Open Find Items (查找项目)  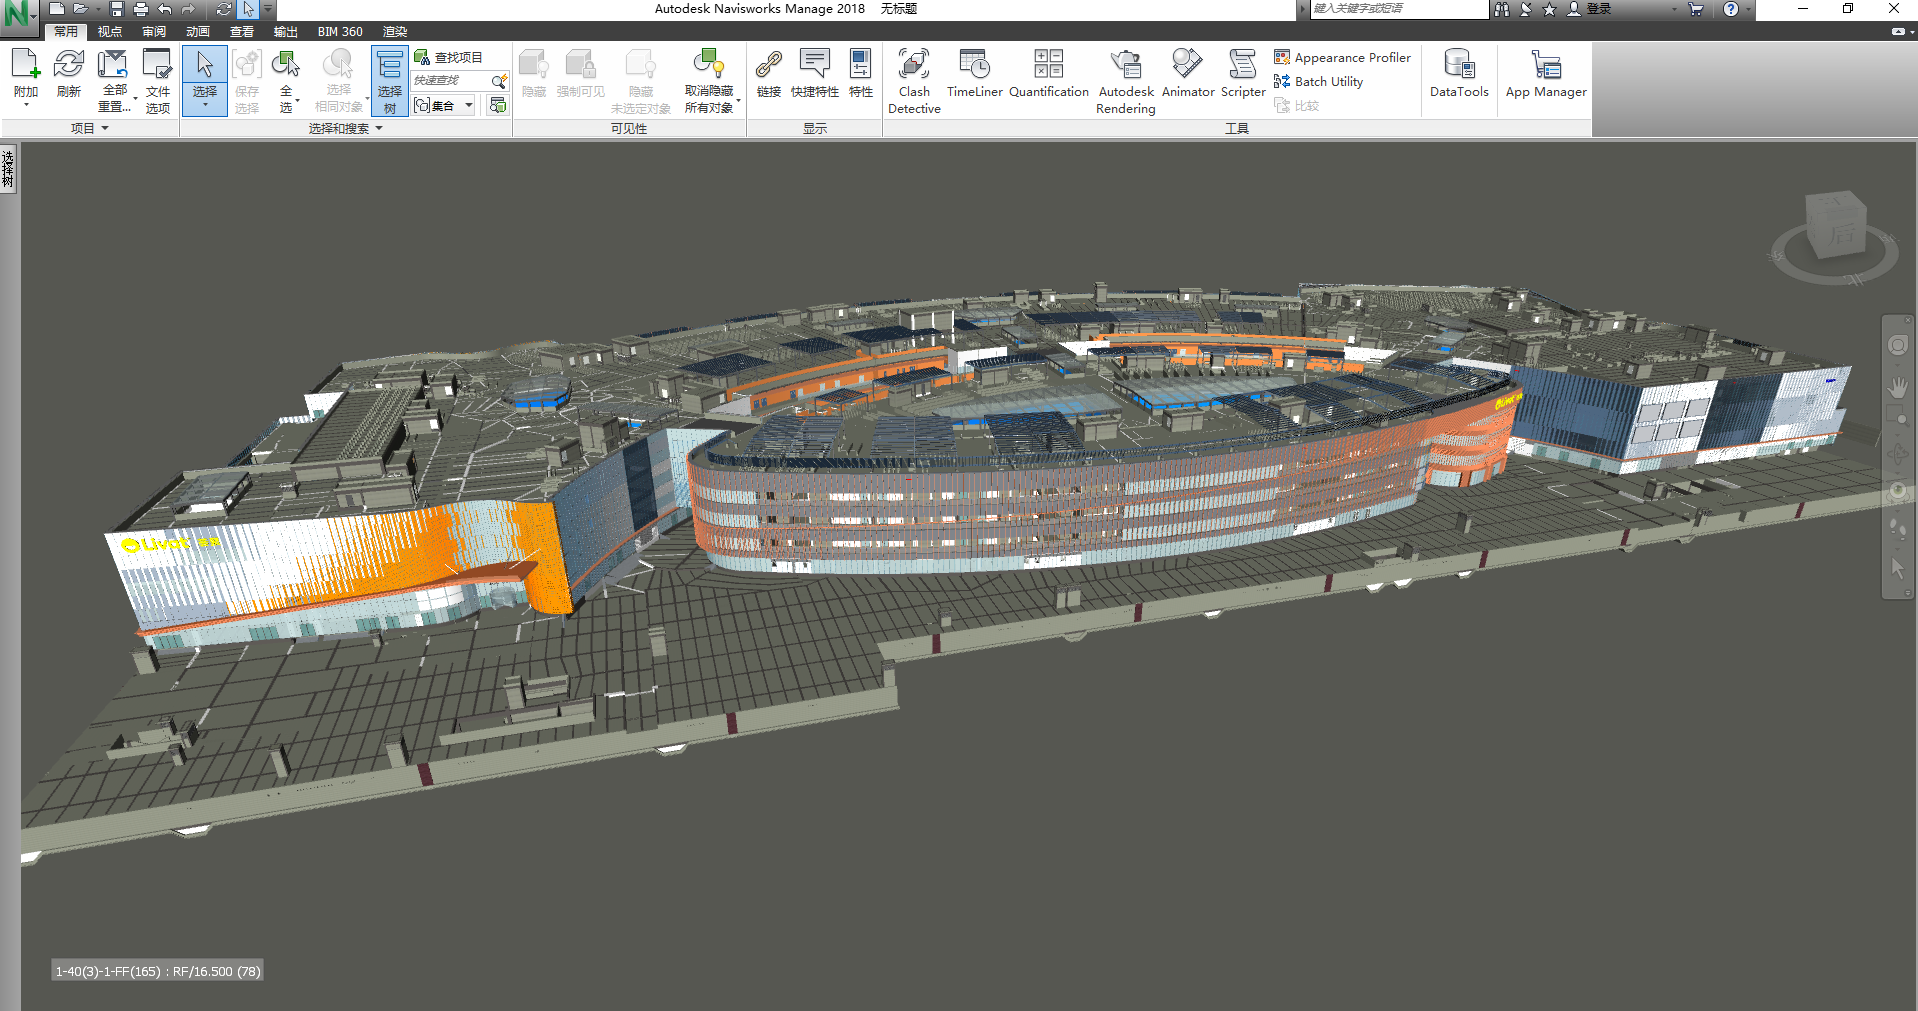click(449, 58)
